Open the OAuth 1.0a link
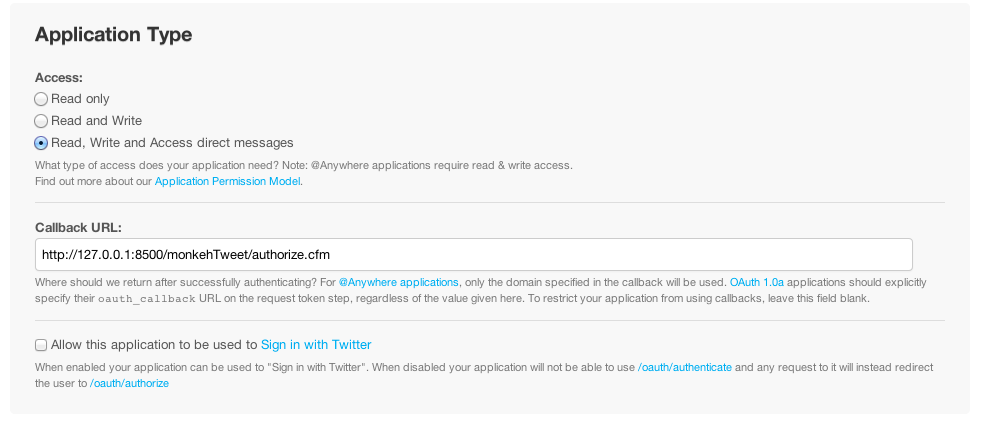984x425 pixels. [x=757, y=282]
